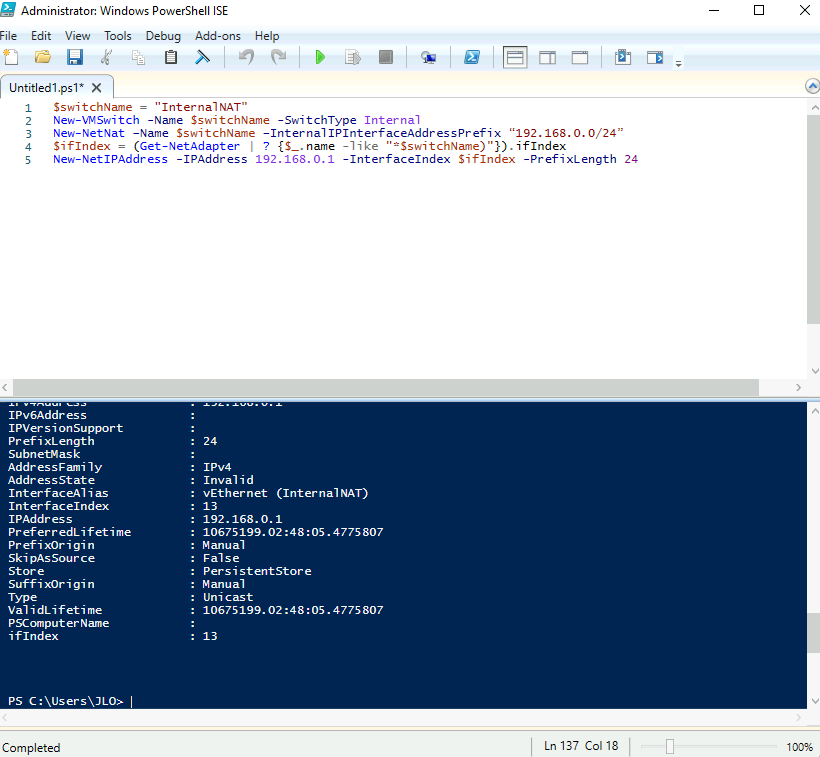Click the console vertical scrollbar thumb
Screen dimensions: 820x757
(814, 633)
